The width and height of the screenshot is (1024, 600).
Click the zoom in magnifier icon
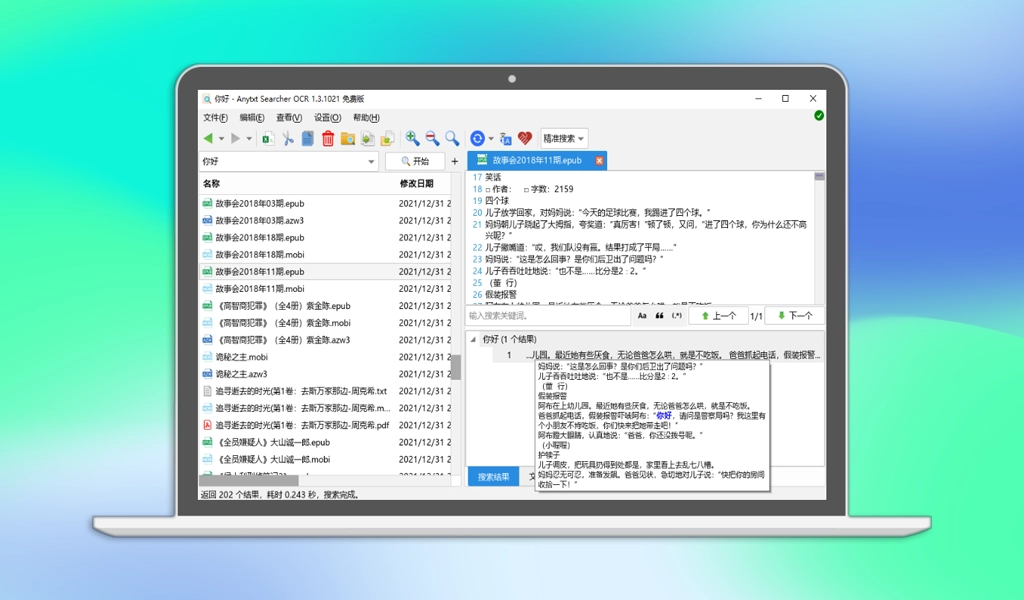[x=412, y=138]
